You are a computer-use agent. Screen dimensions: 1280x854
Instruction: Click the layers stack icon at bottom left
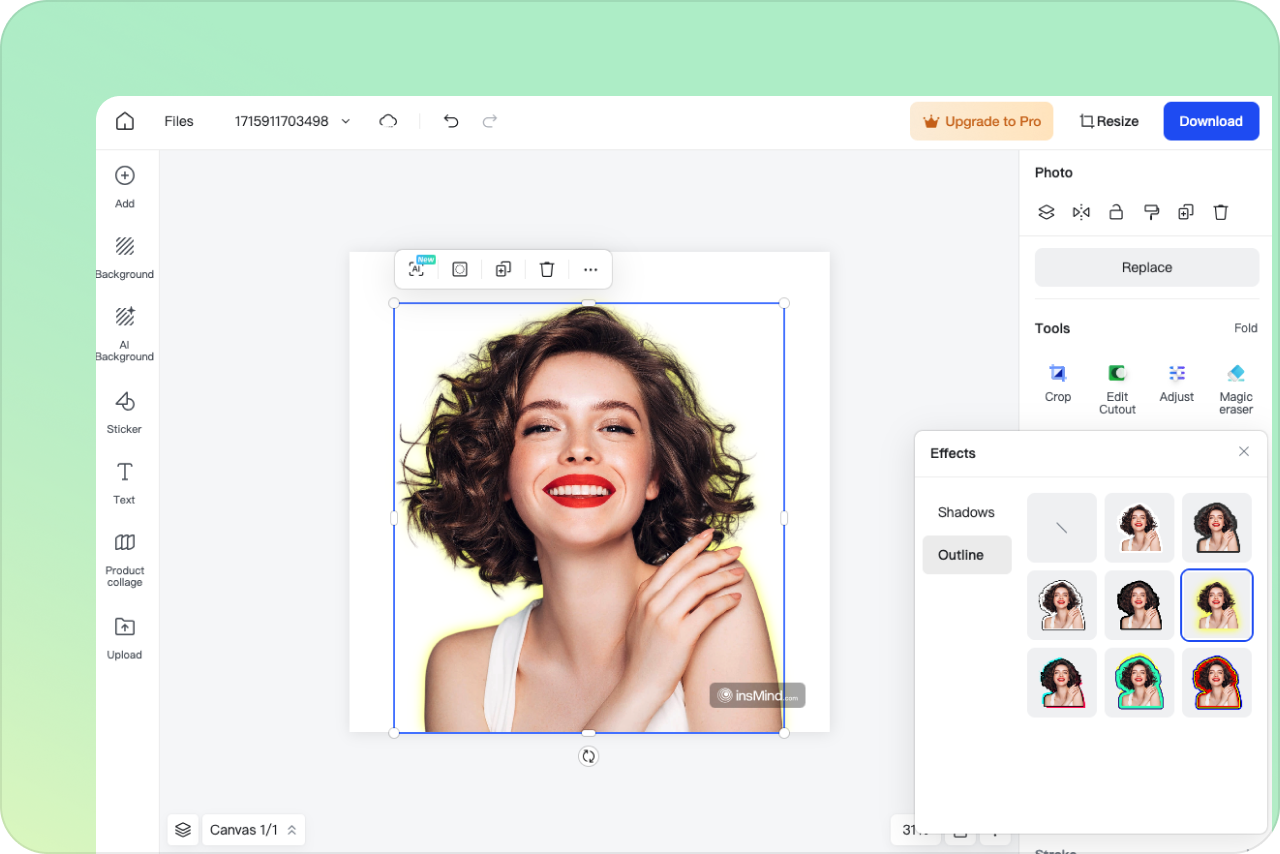pyautogui.click(x=183, y=830)
